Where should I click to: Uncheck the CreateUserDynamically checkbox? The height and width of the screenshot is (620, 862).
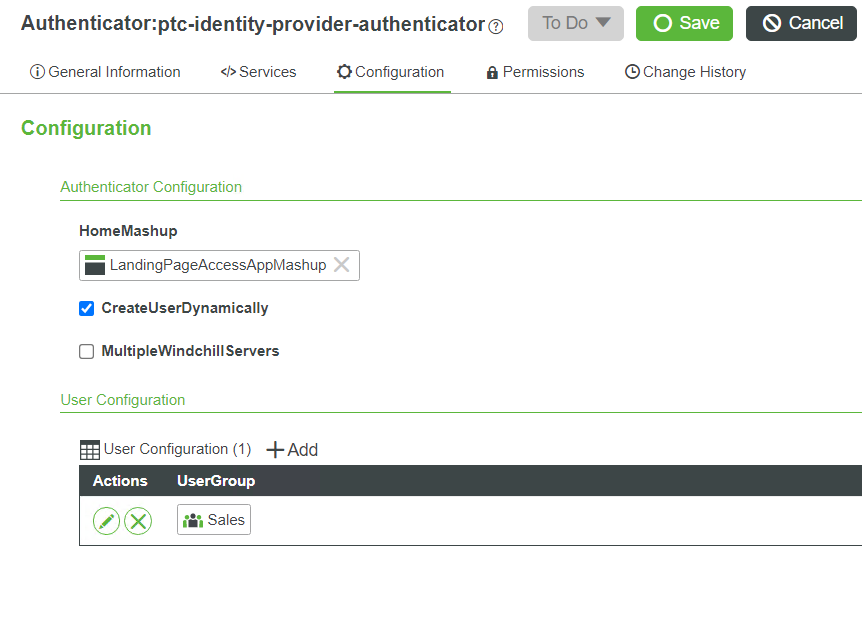[86, 308]
